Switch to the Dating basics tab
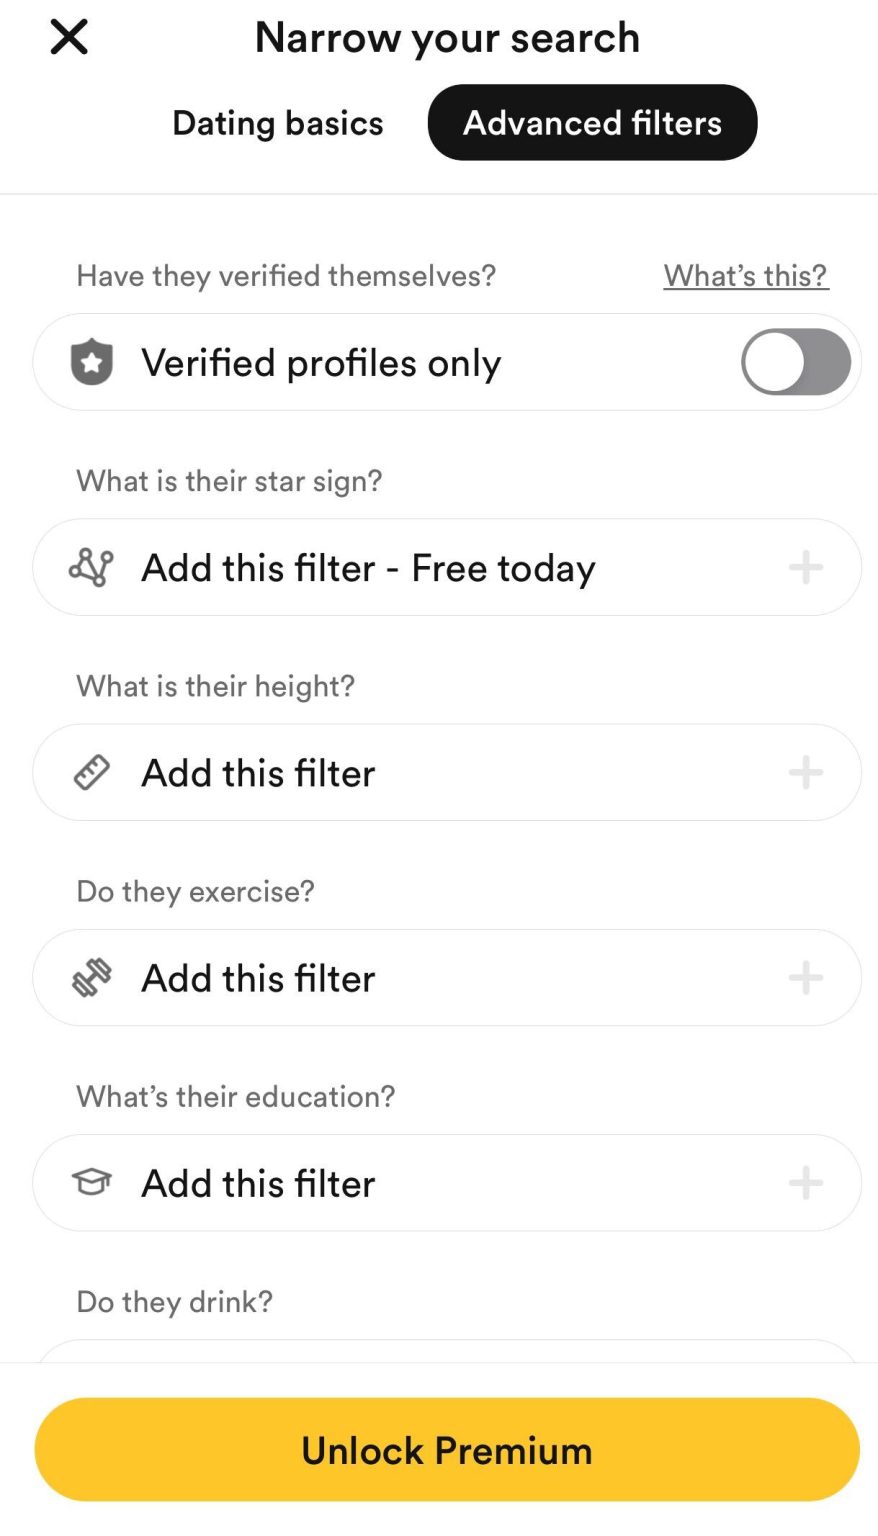The width and height of the screenshot is (878, 1536). (277, 122)
